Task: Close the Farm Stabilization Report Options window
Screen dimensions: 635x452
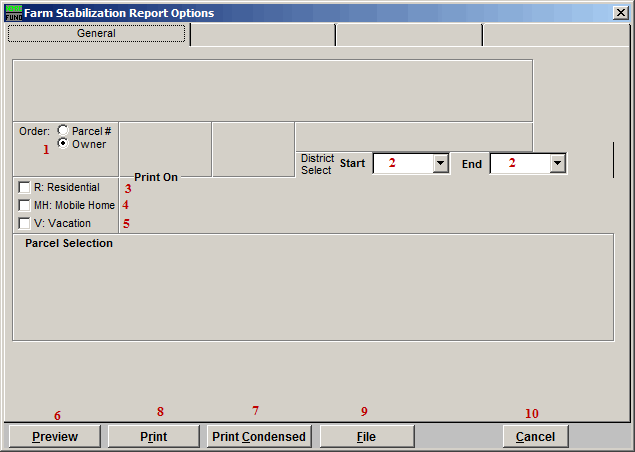Action: point(621,12)
